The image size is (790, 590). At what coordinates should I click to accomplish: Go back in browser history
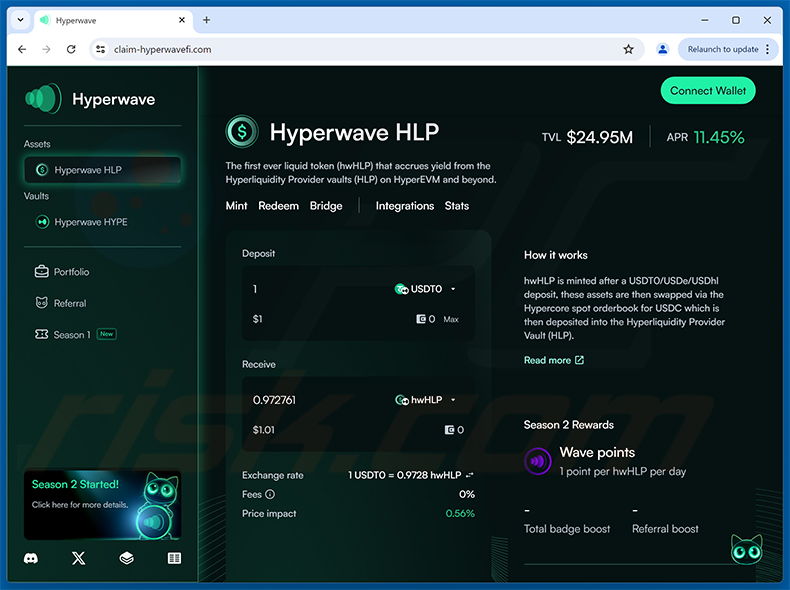click(x=22, y=49)
